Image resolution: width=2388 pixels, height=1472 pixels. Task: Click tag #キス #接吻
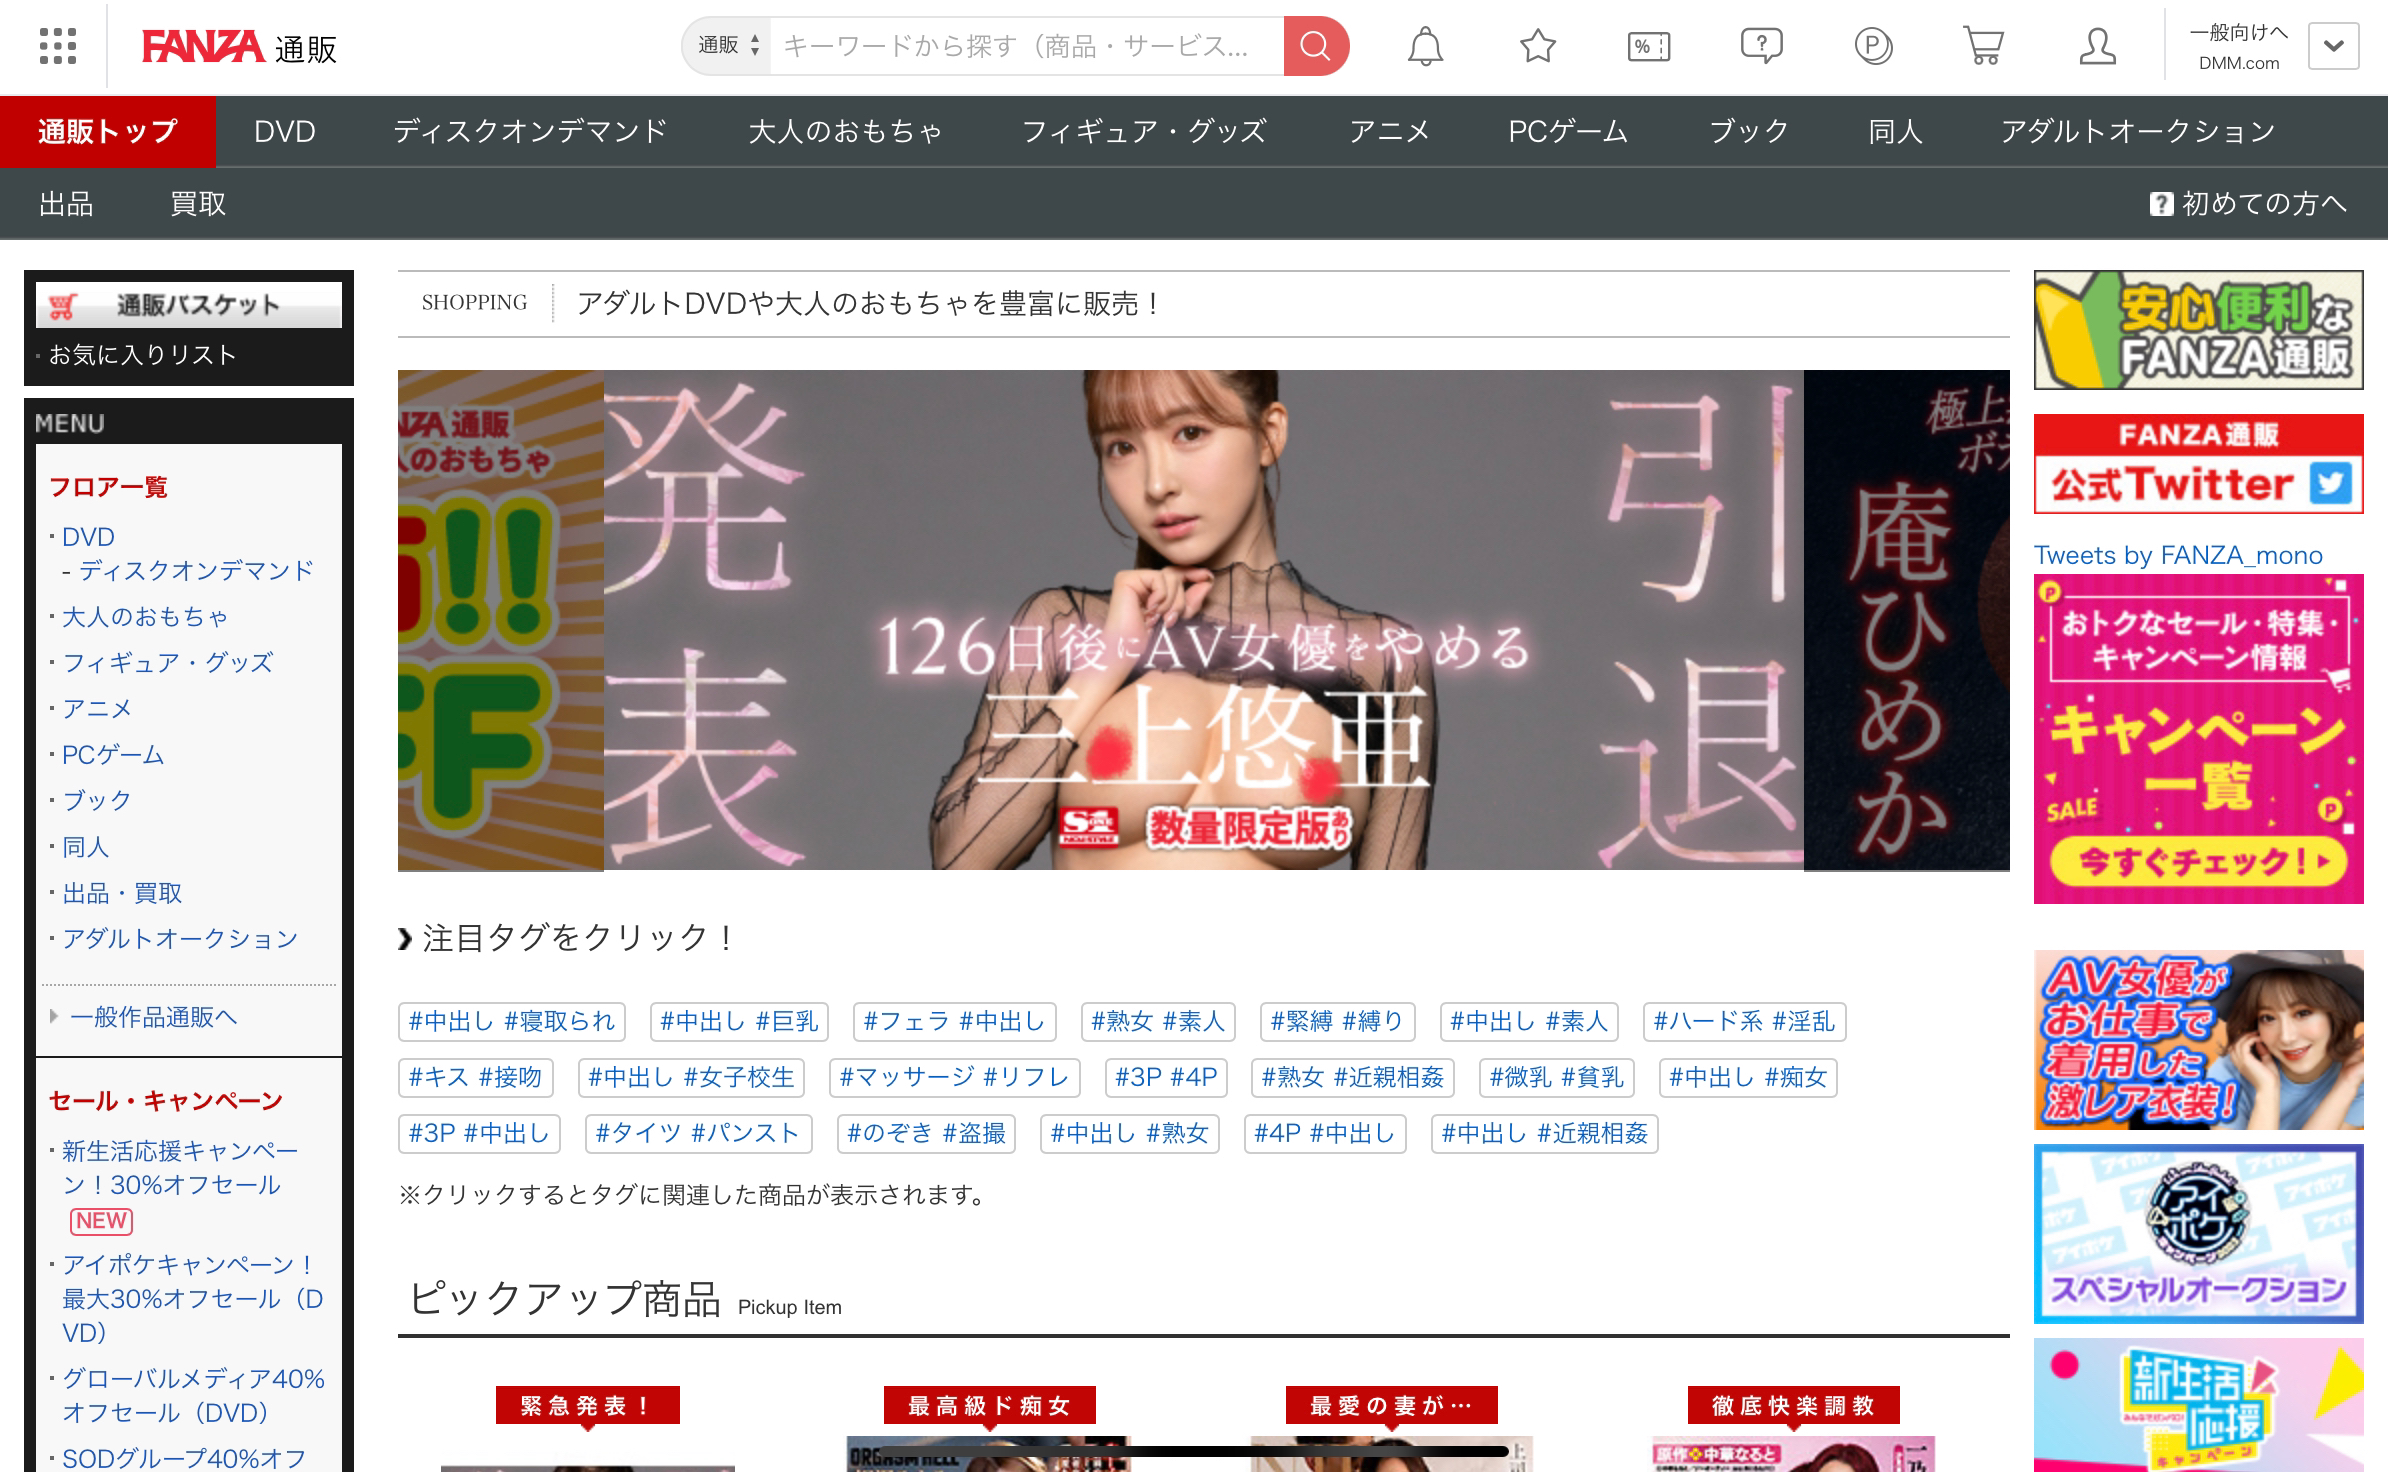(x=476, y=1078)
